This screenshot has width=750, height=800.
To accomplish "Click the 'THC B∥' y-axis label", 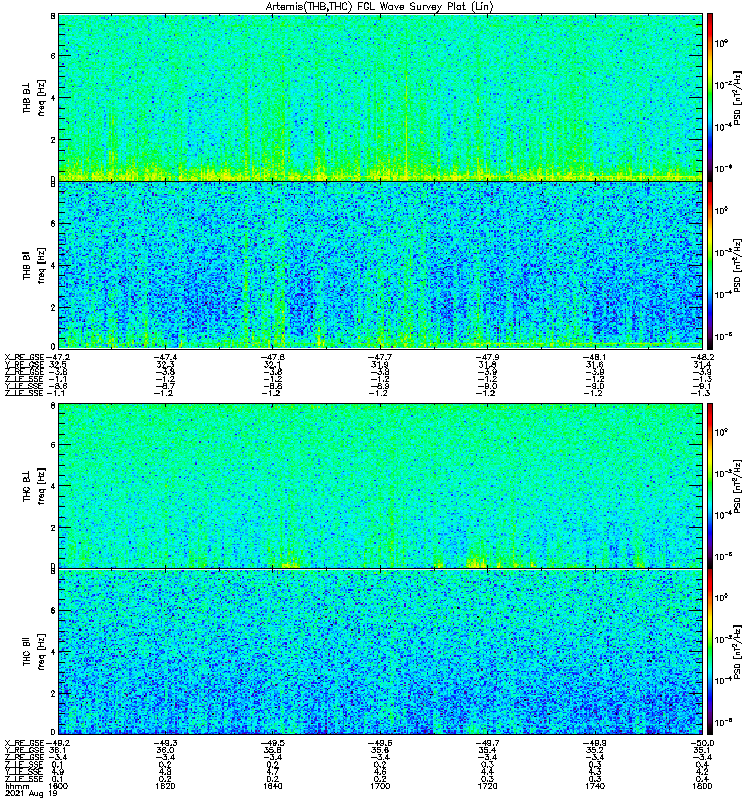I will click(x=27, y=652).
